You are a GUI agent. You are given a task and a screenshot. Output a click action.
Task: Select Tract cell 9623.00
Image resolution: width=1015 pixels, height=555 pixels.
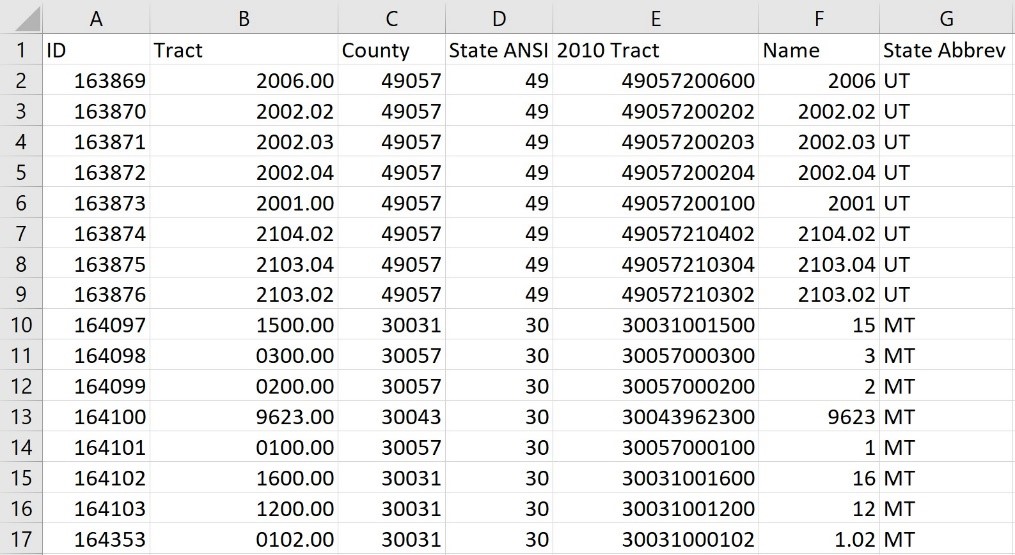tap(243, 417)
